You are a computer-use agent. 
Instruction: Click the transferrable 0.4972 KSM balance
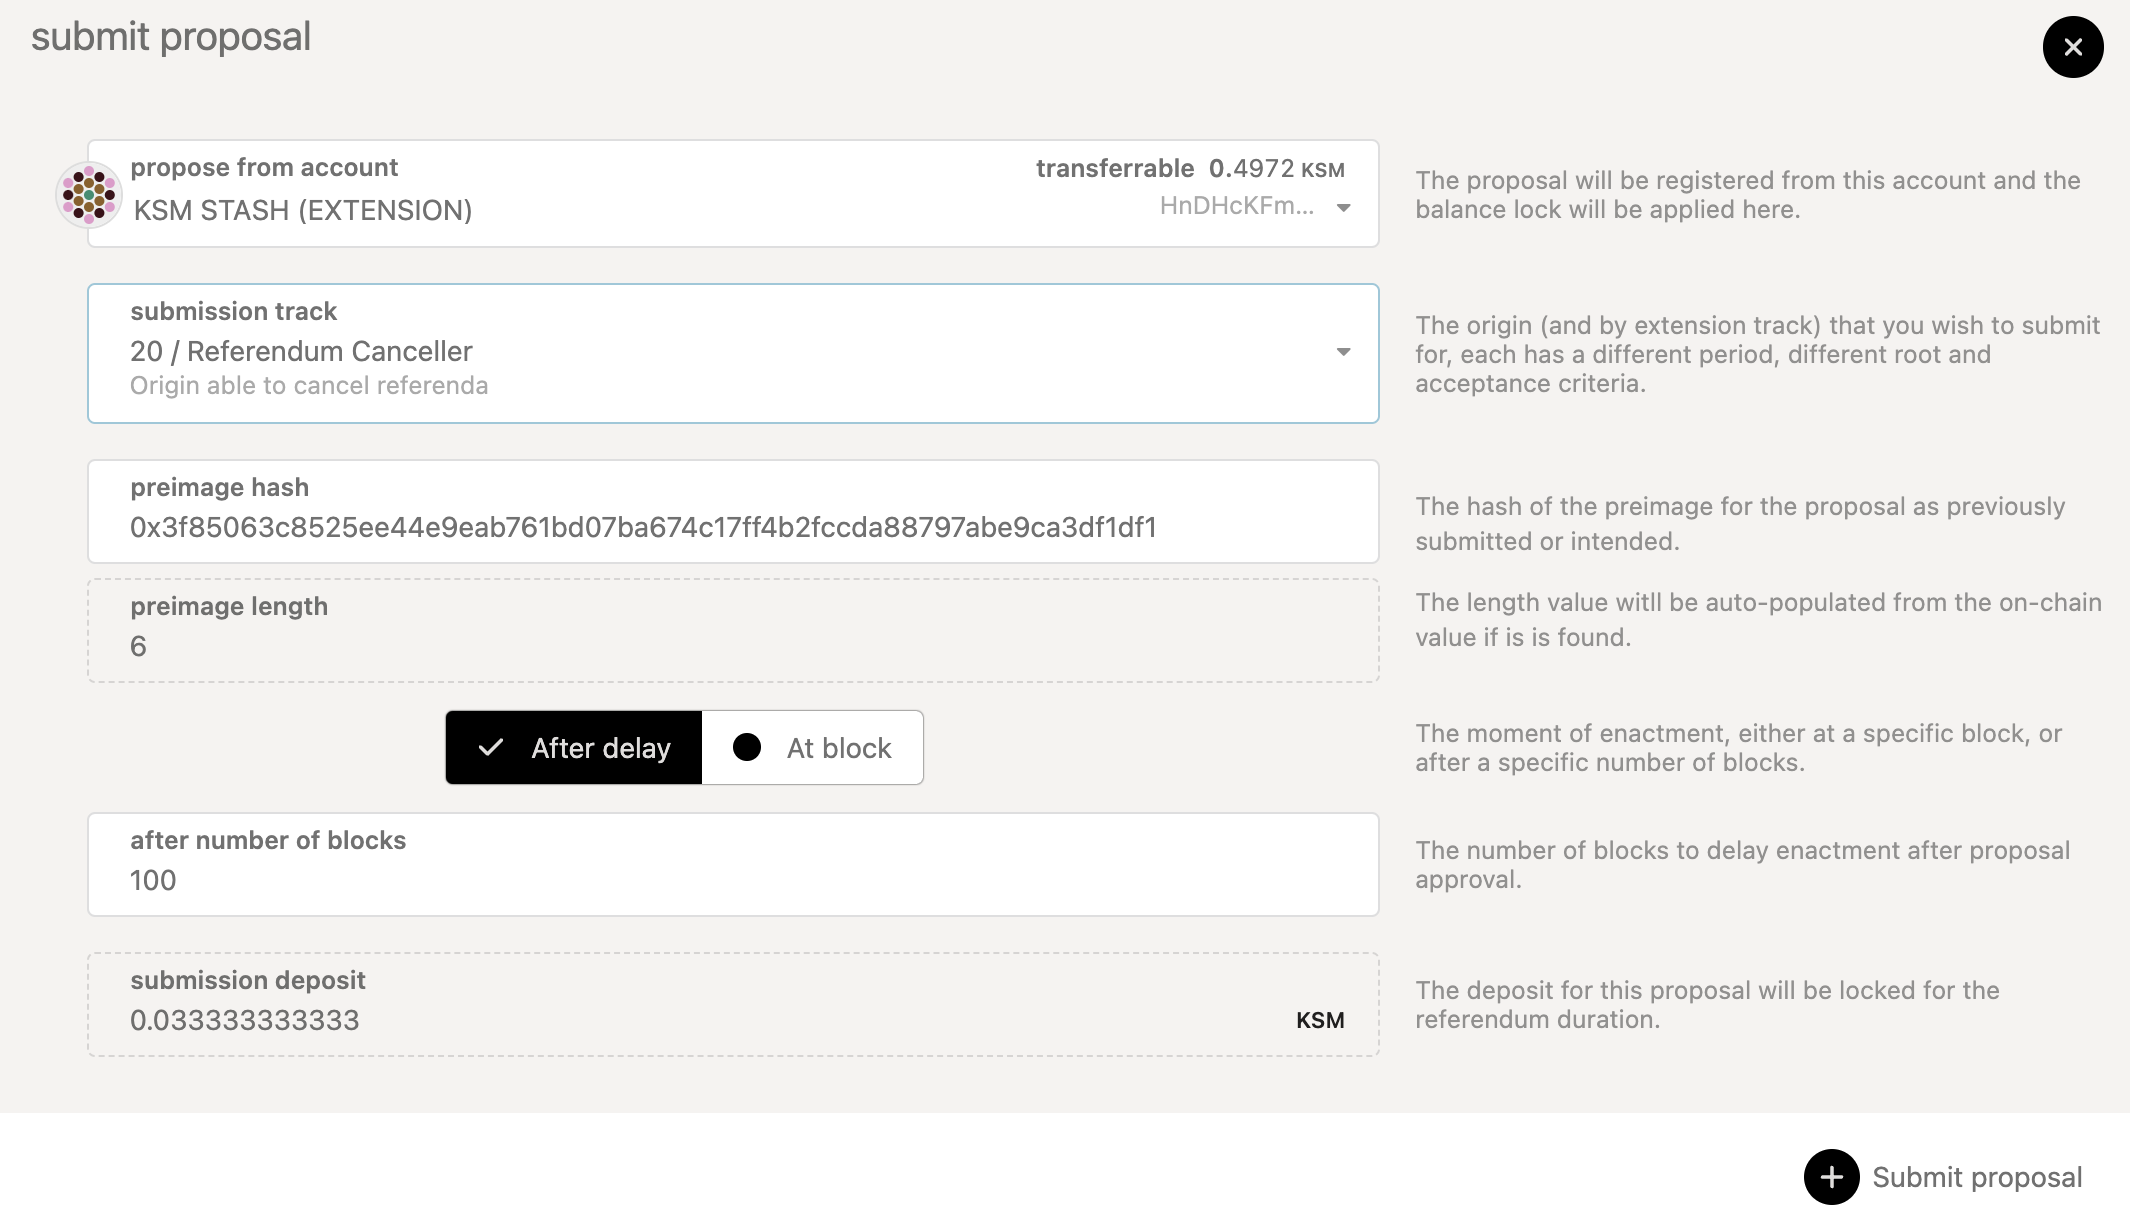coord(1189,169)
